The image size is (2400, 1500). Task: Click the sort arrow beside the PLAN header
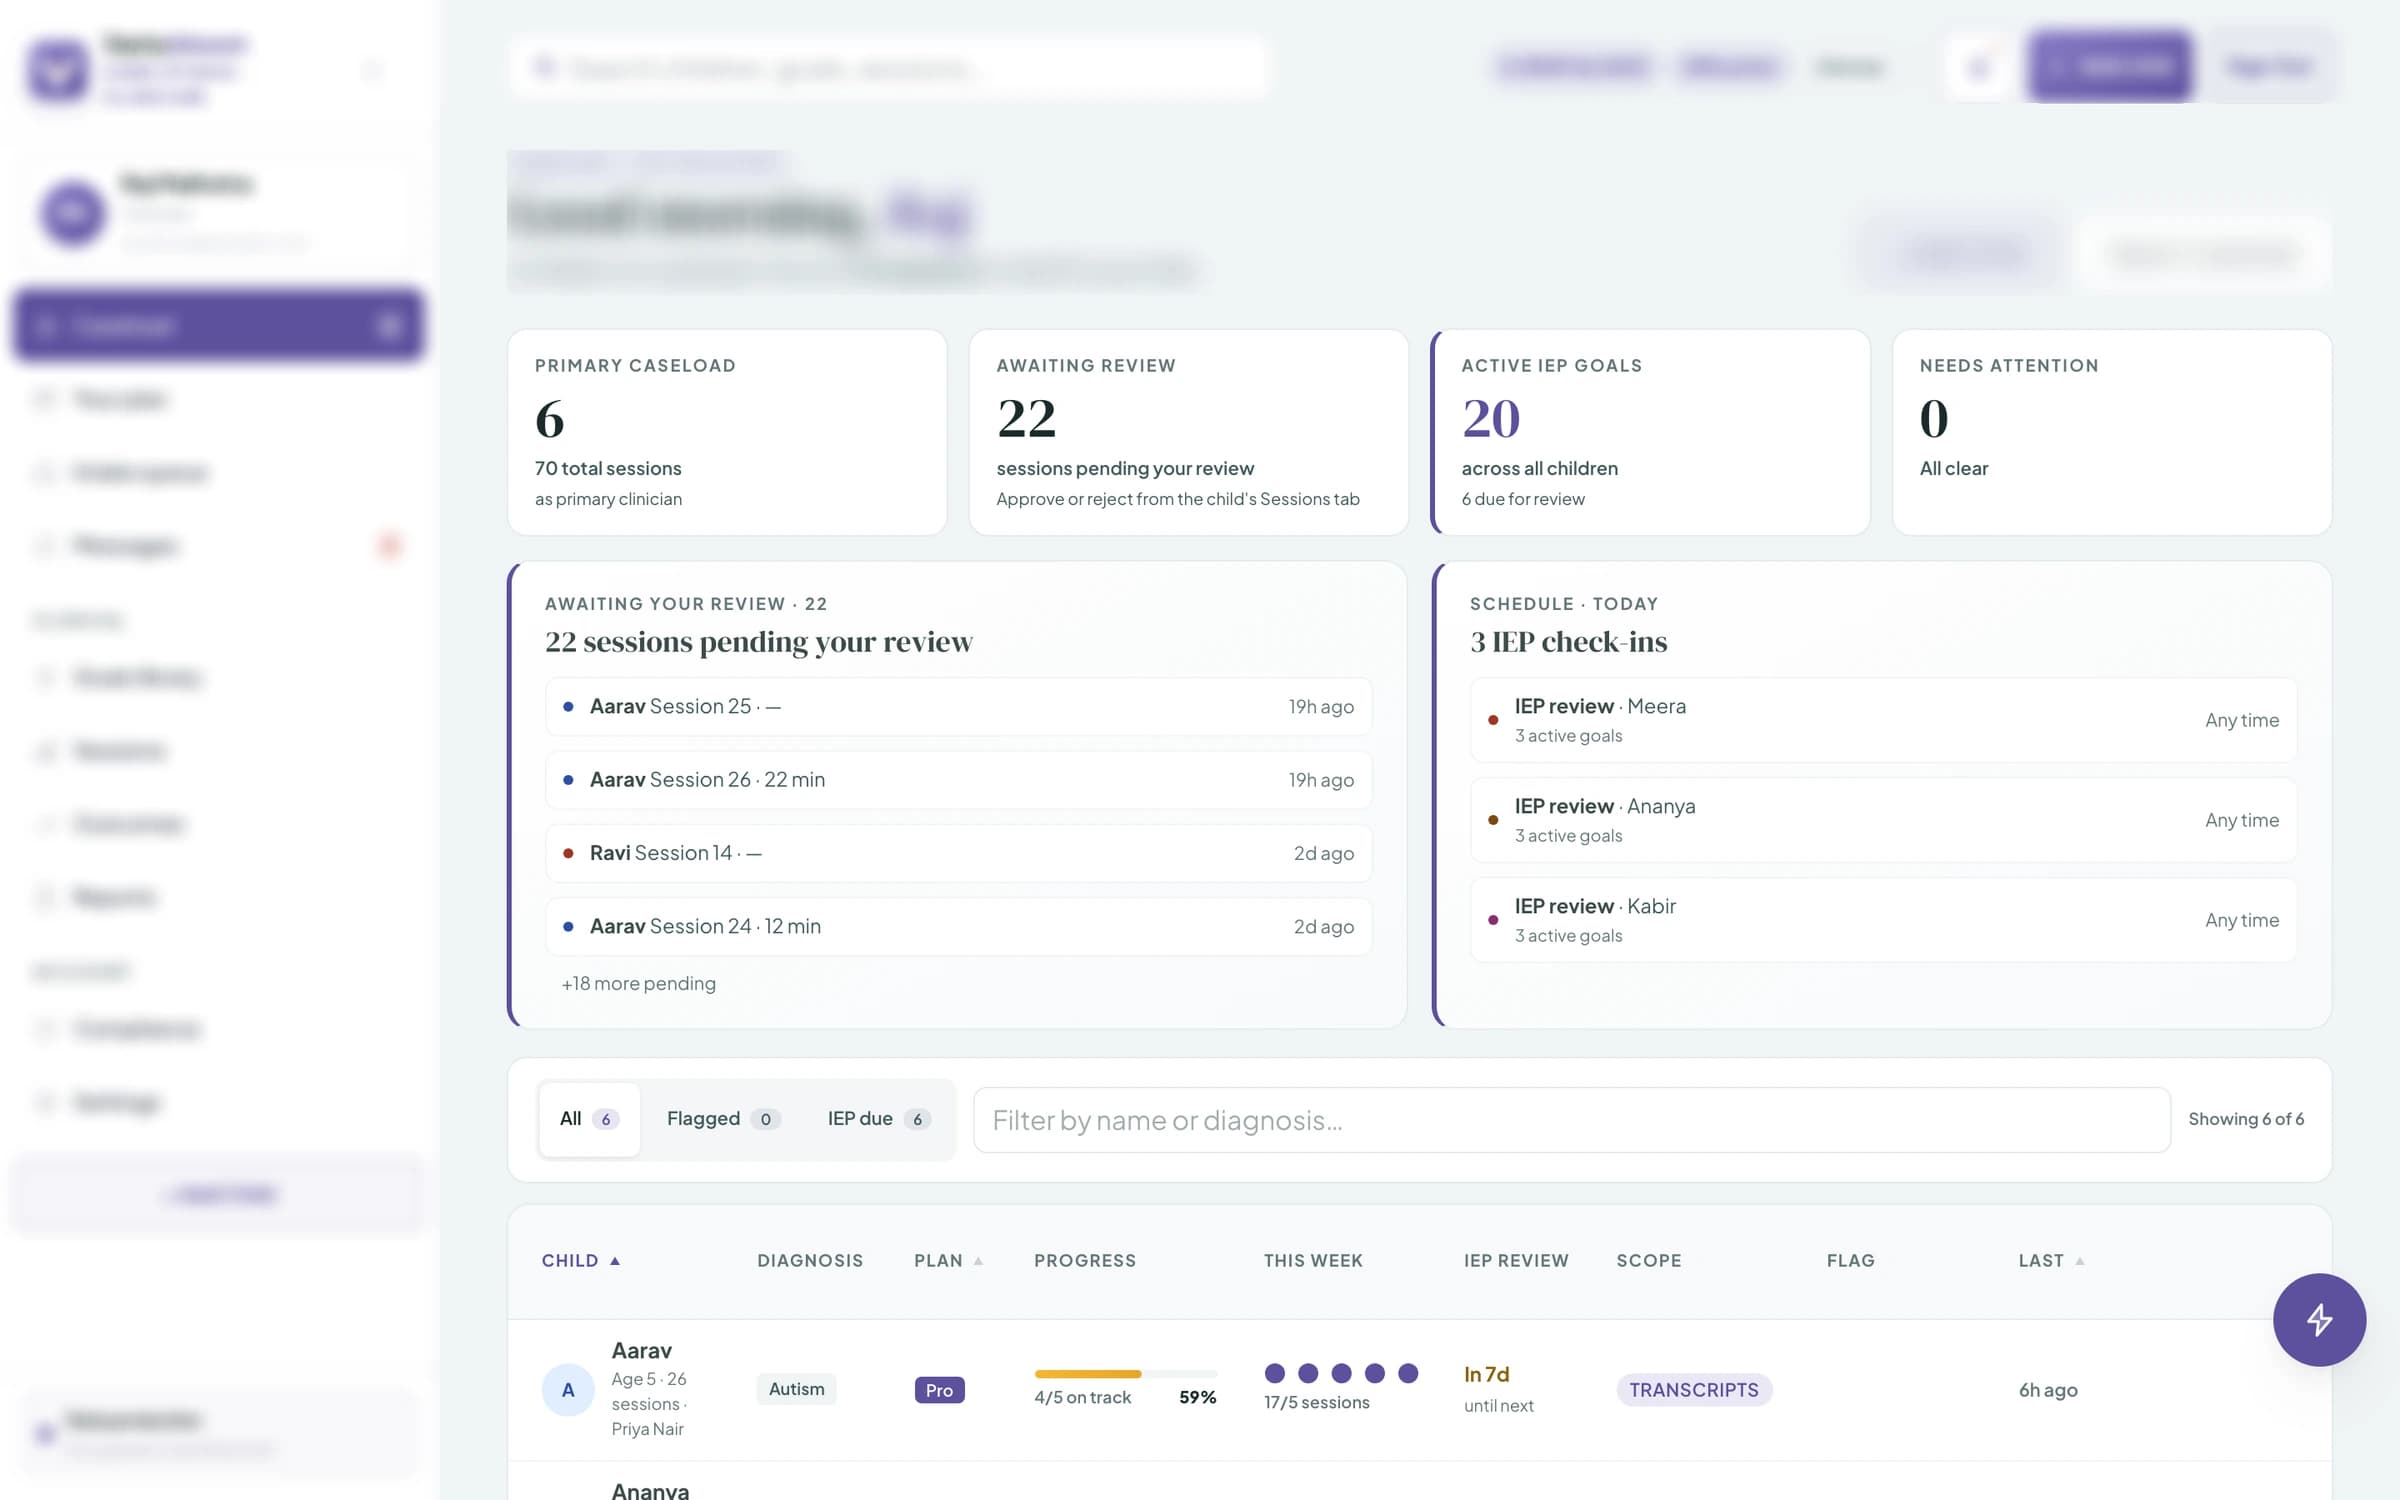978,1261
